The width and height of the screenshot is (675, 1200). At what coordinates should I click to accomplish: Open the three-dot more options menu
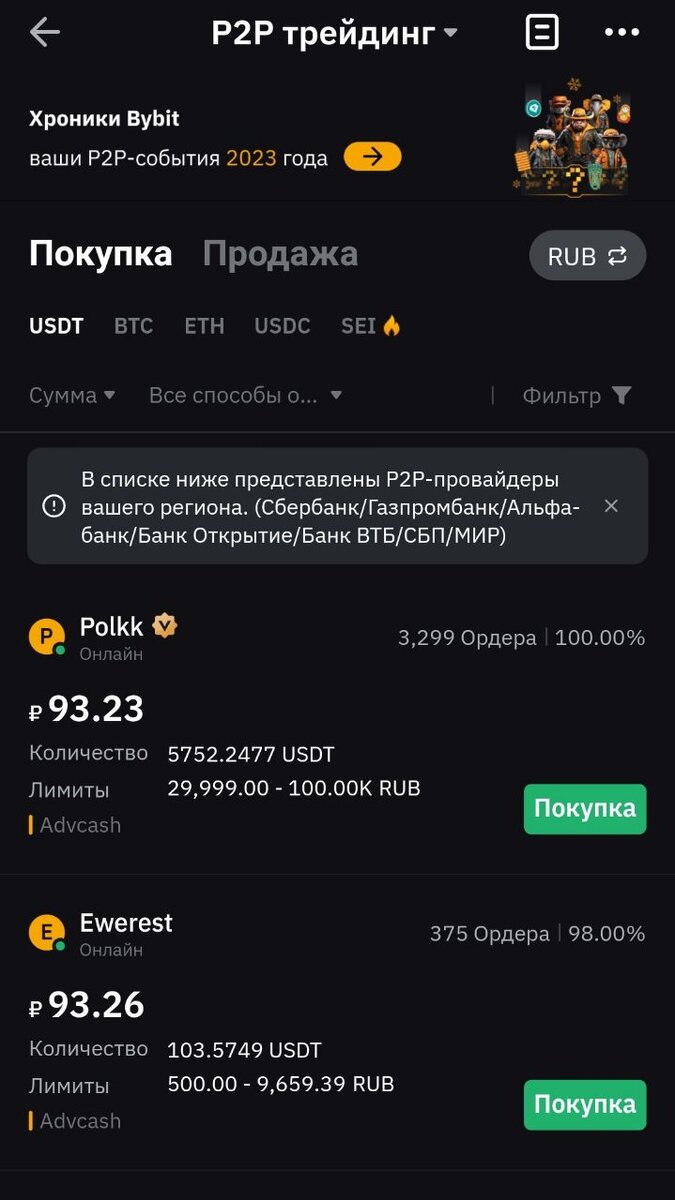click(621, 32)
